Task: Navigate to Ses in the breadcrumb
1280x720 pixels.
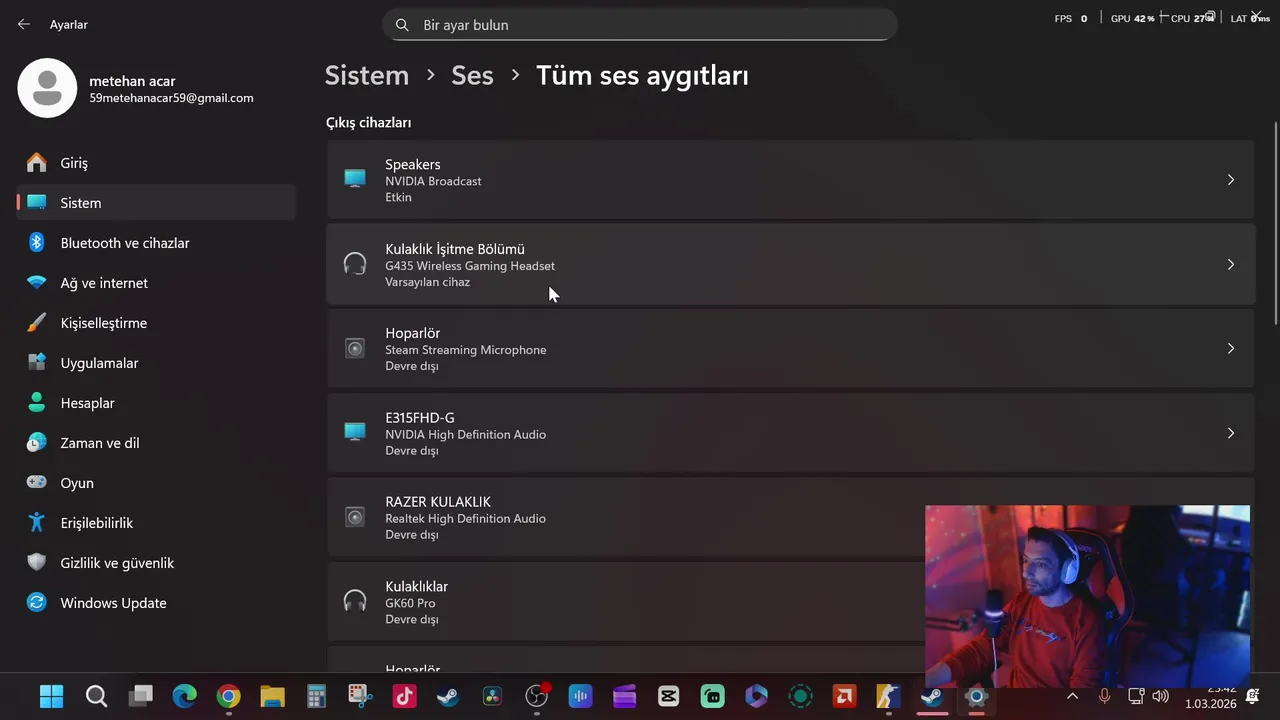Action: pyautogui.click(x=472, y=75)
